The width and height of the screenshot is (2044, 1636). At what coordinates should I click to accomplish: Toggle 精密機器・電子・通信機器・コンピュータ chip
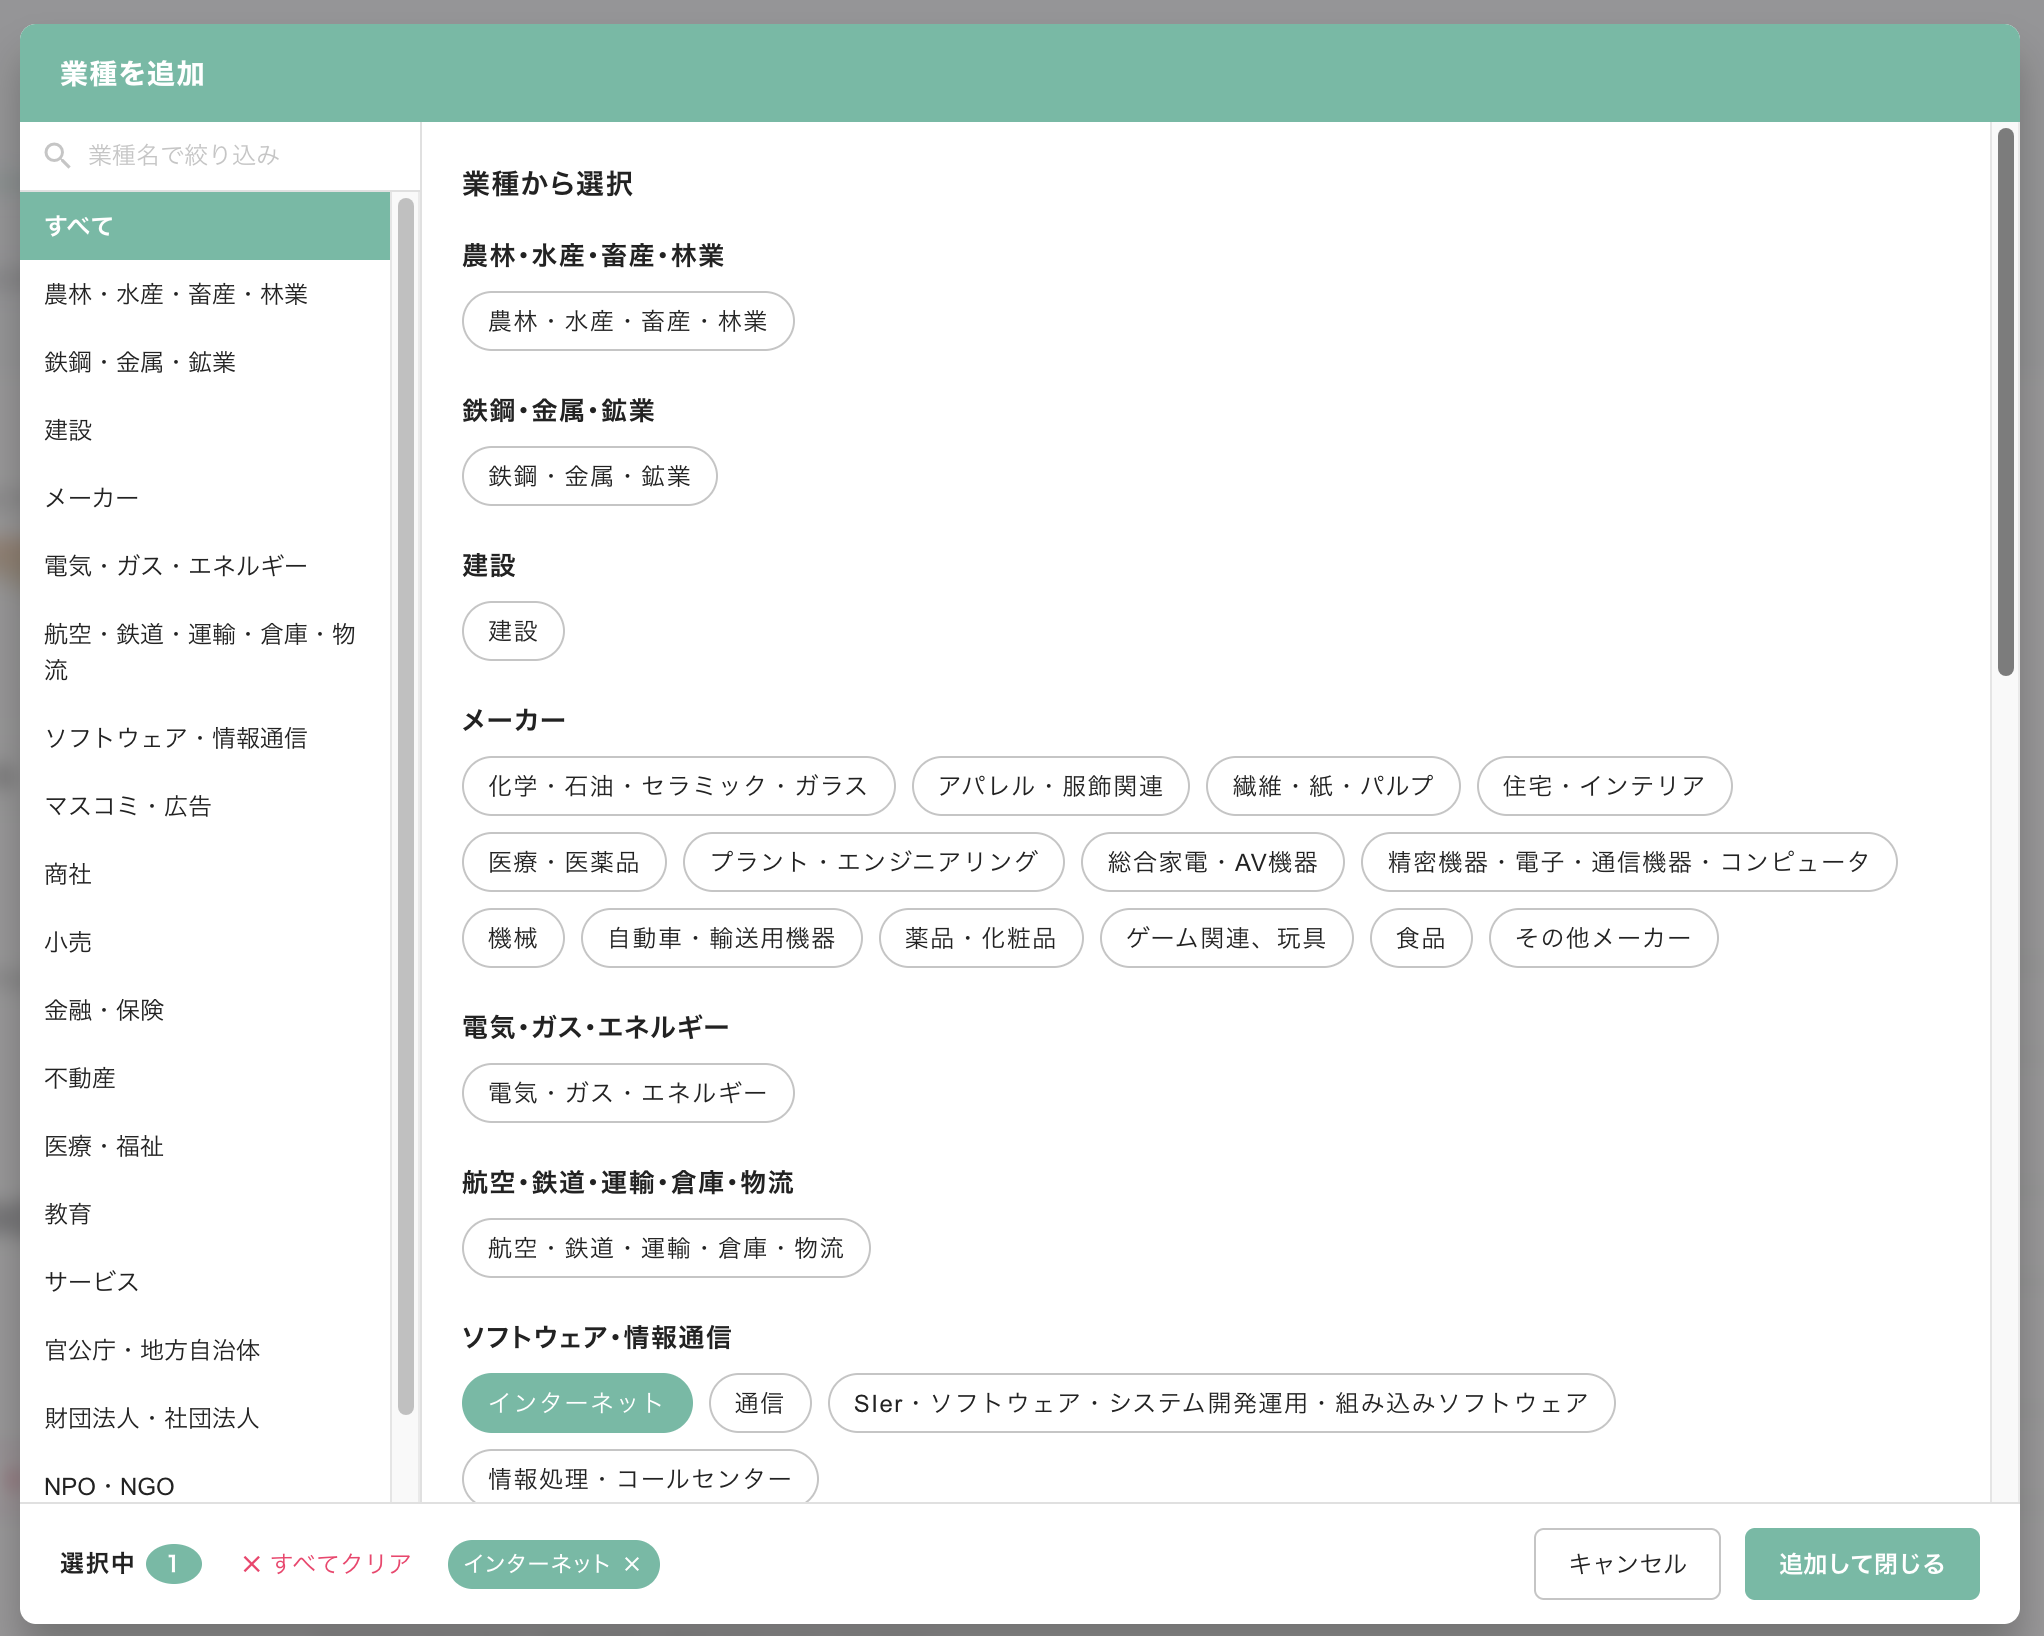pyautogui.click(x=1628, y=862)
